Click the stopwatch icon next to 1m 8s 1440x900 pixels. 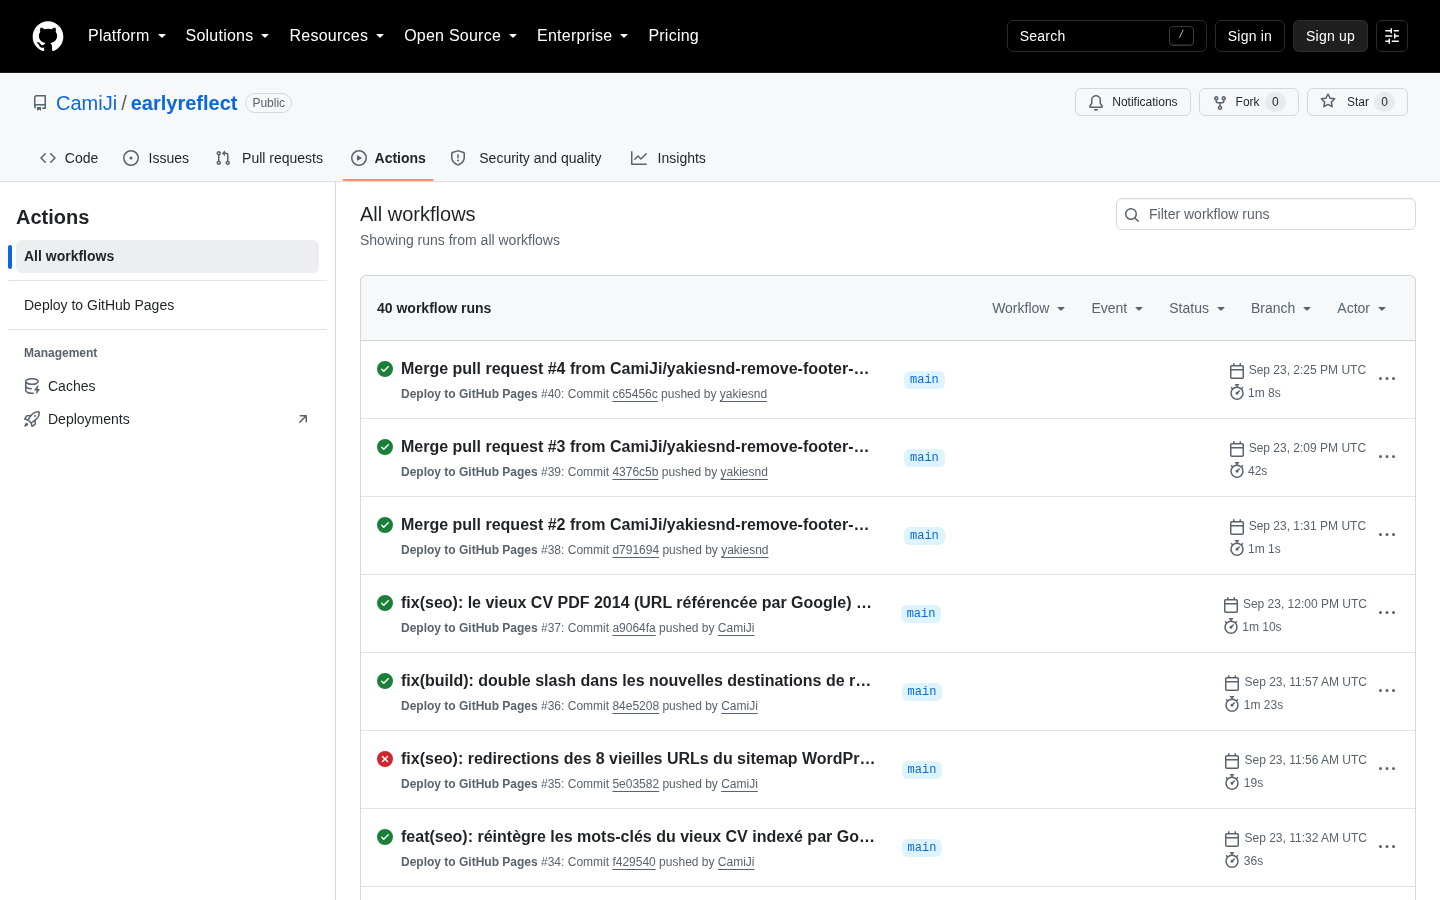coord(1237,393)
